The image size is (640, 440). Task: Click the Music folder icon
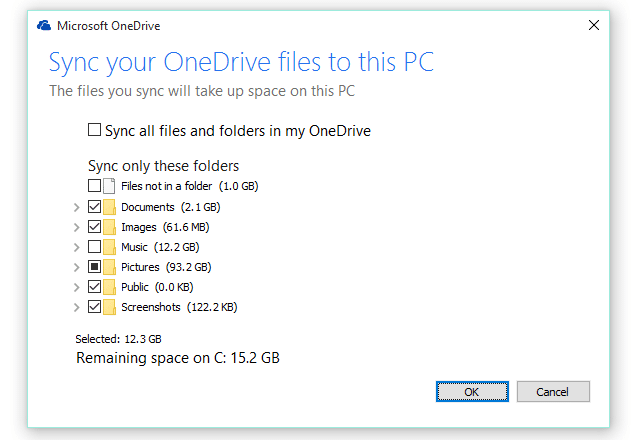[x=109, y=247]
